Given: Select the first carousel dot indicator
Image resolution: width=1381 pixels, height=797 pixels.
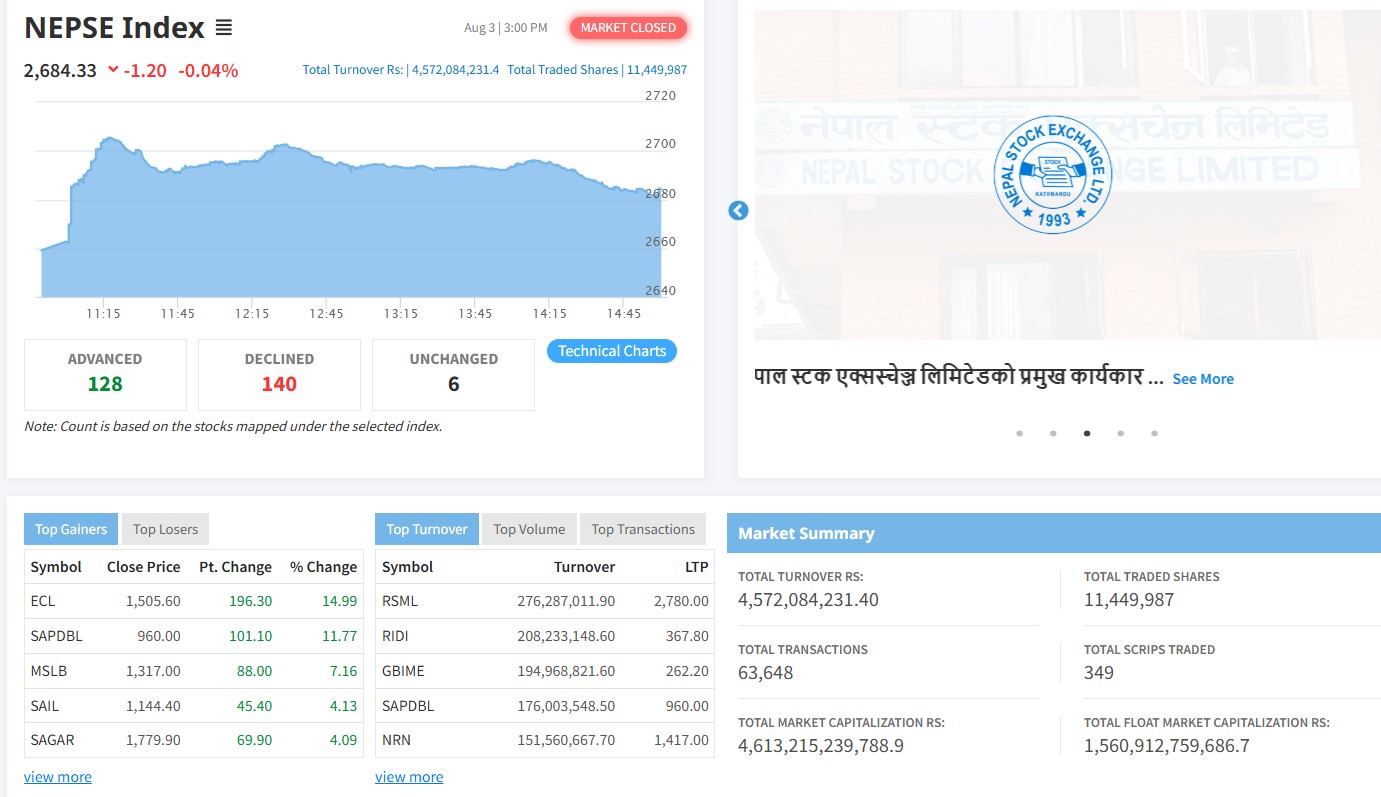Looking at the screenshot, I should coord(1019,434).
